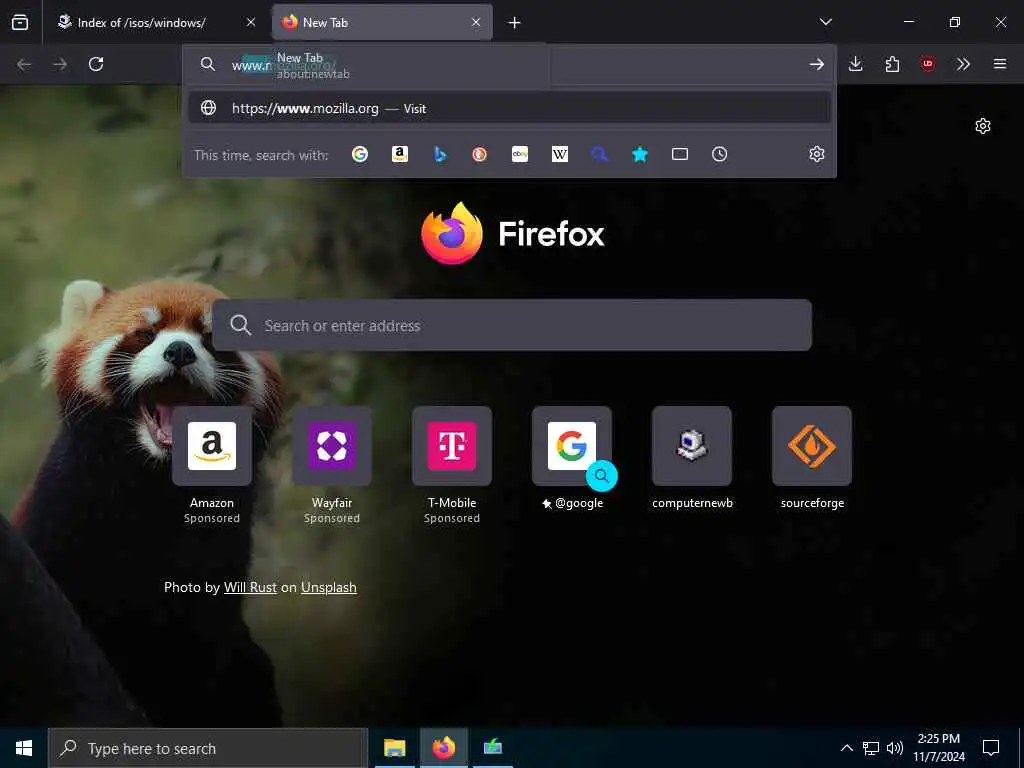The height and width of the screenshot is (768, 1024).
Task: Search only open Tabs icon
Action: [680, 154]
